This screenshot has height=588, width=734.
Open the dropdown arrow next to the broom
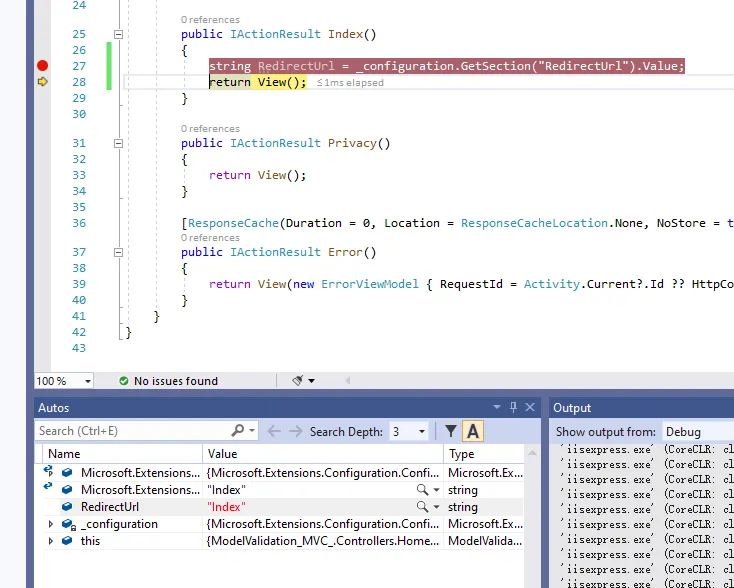[311, 381]
